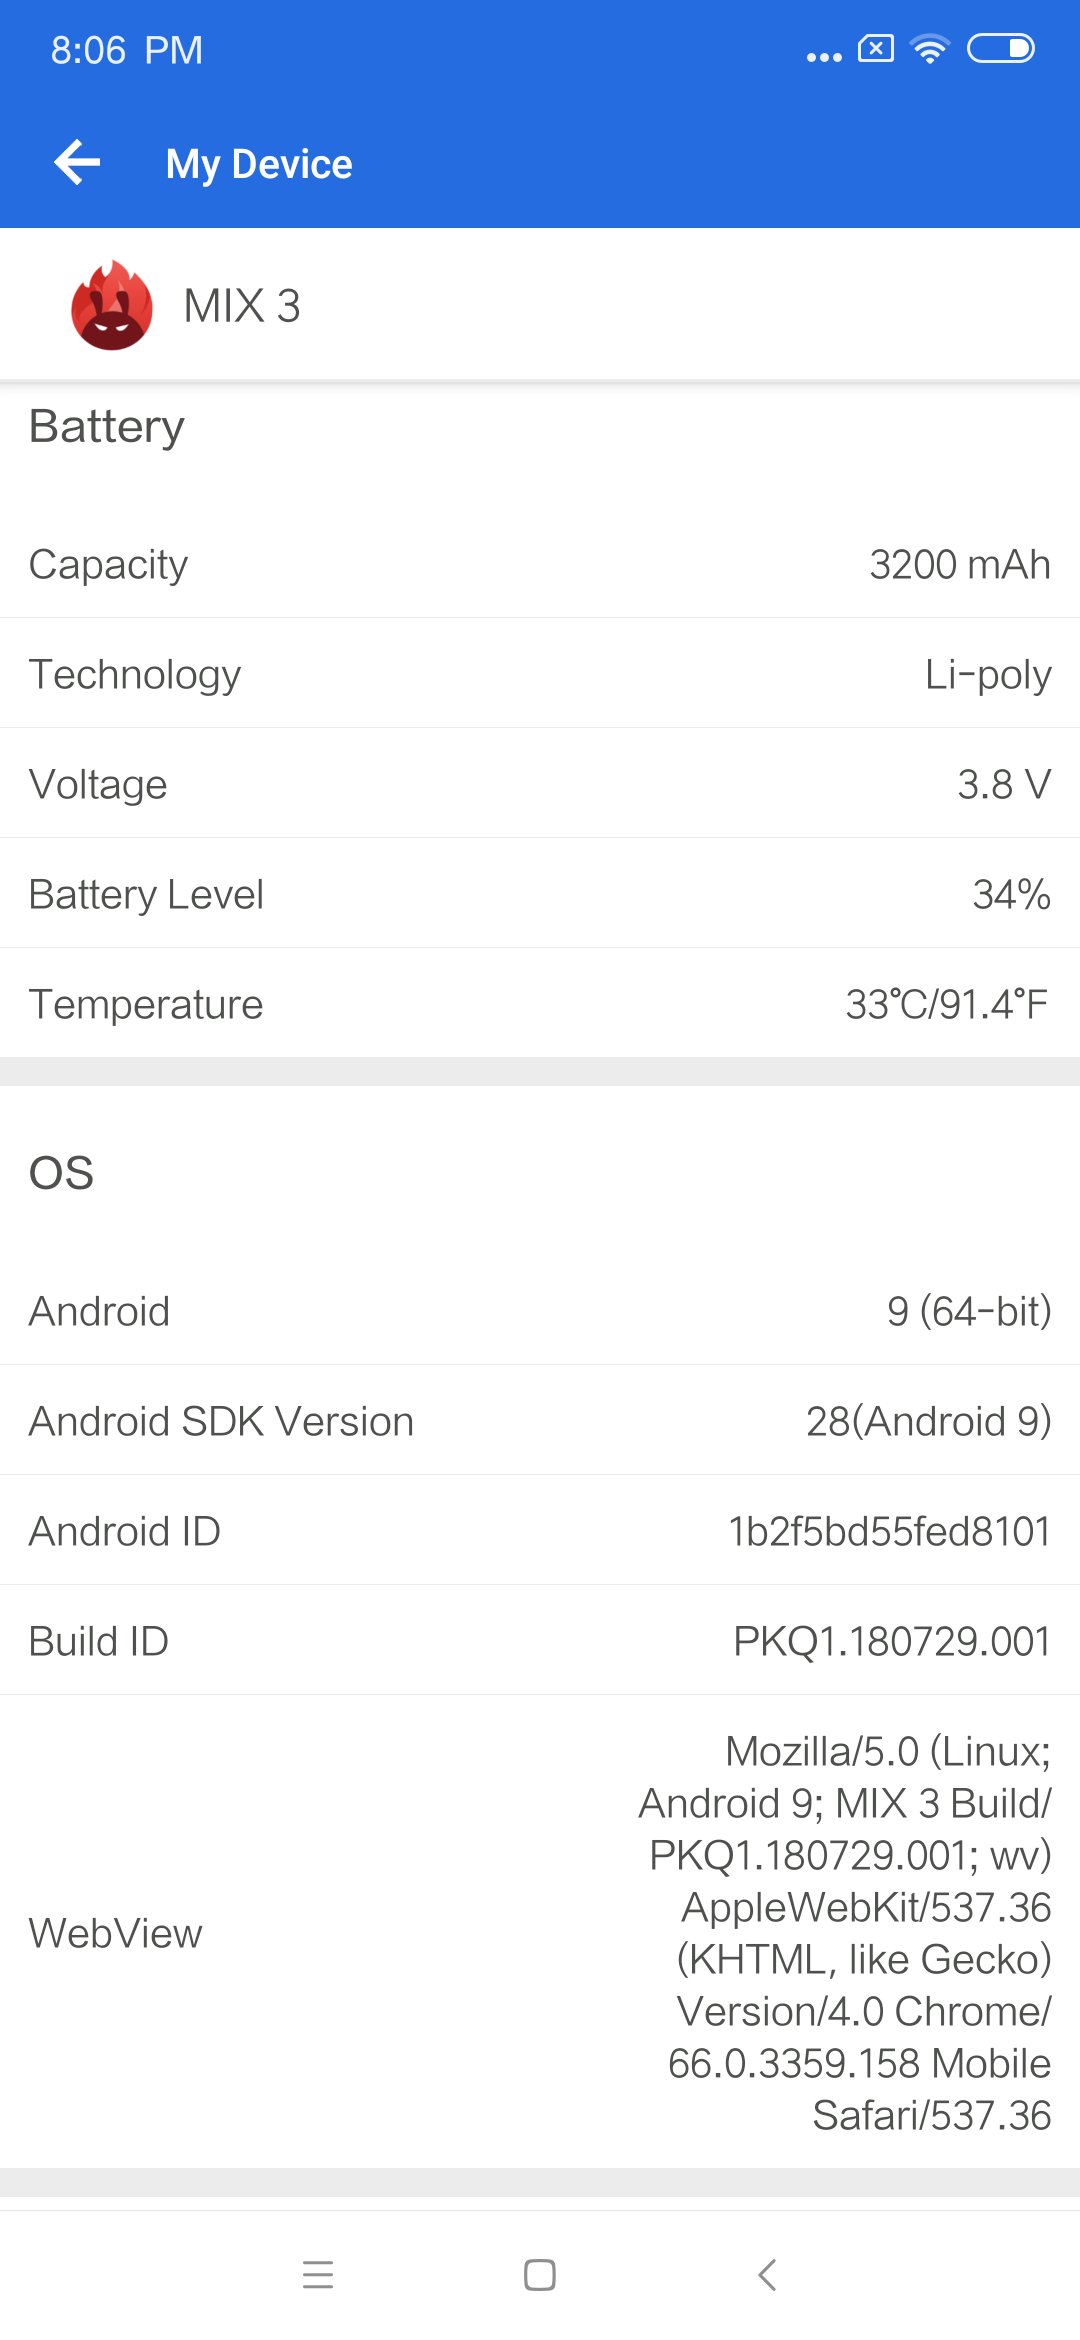The image size is (1080, 2340).
Task: Select the Build ID PKQ1.180729.001 row
Action: [540, 1641]
